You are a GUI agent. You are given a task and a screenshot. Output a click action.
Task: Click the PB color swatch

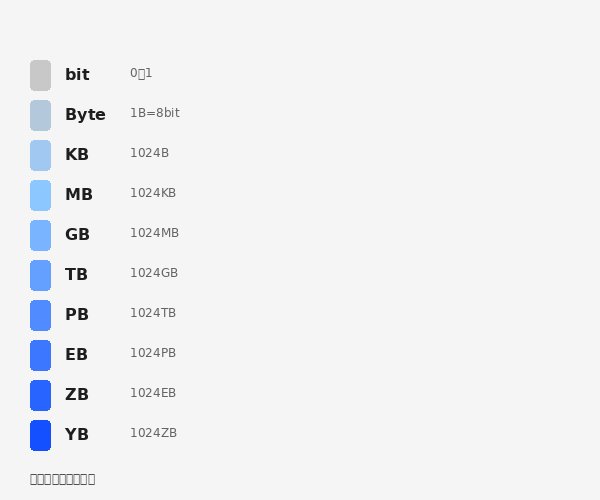tap(41, 315)
